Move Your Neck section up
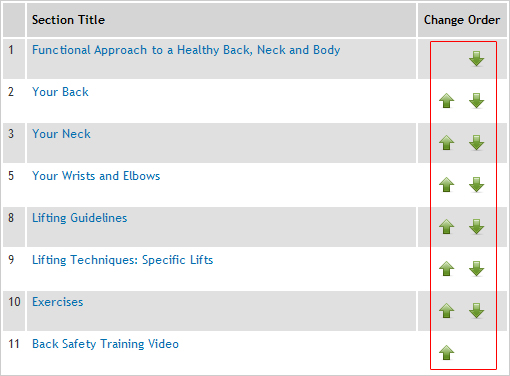This screenshot has height=376, width=510. tap(447, 143)
